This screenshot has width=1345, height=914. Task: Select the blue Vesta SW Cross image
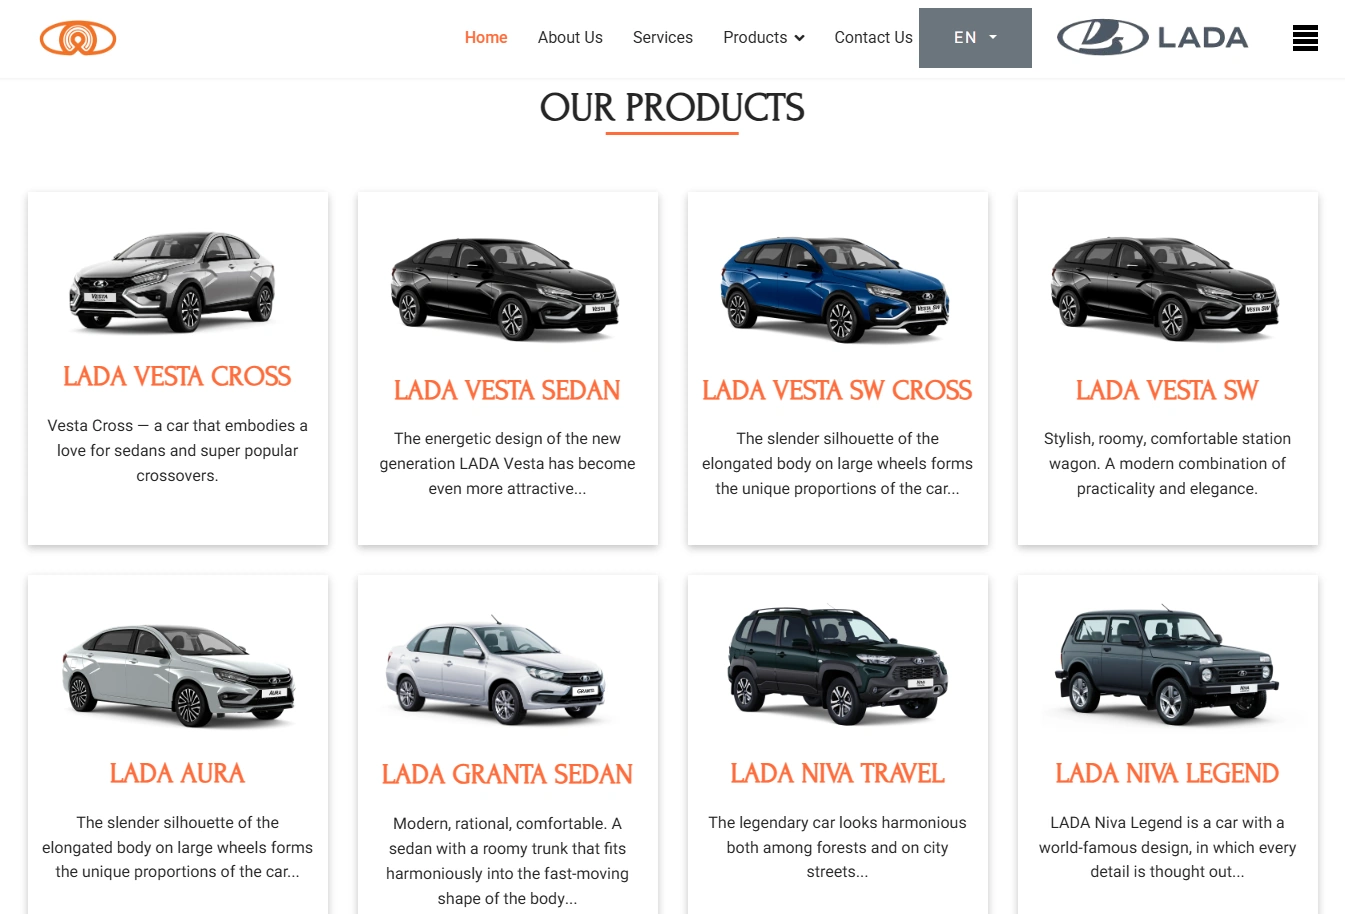835,290
